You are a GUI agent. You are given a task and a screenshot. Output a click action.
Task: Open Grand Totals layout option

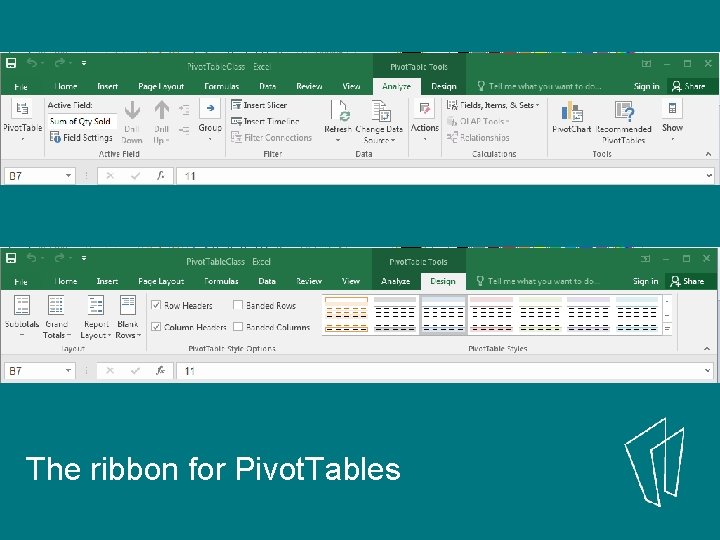56,316
